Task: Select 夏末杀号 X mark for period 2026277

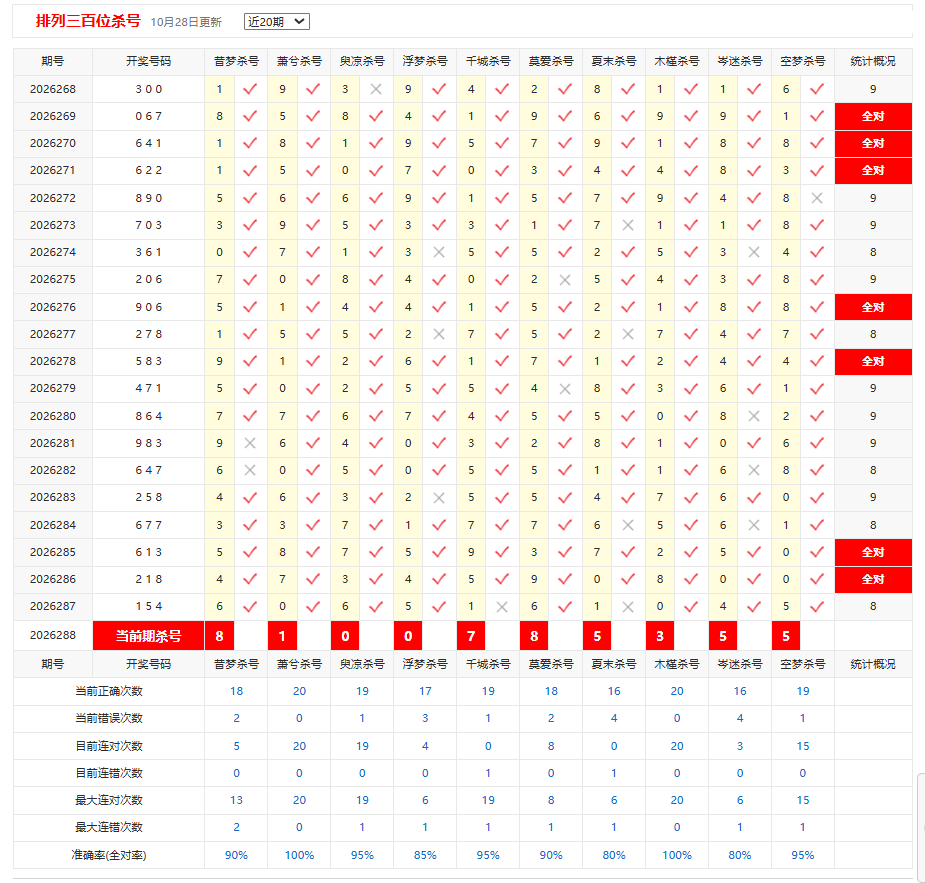Action: 628,334
